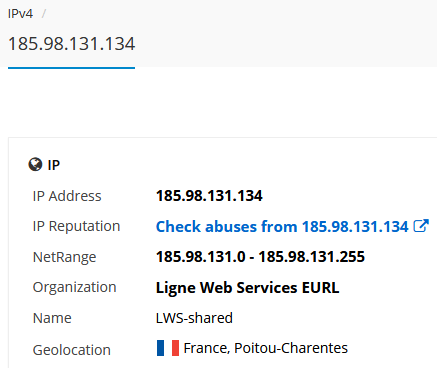Click the Name field label
Screen dimensions: 437x368
point(52,318)
